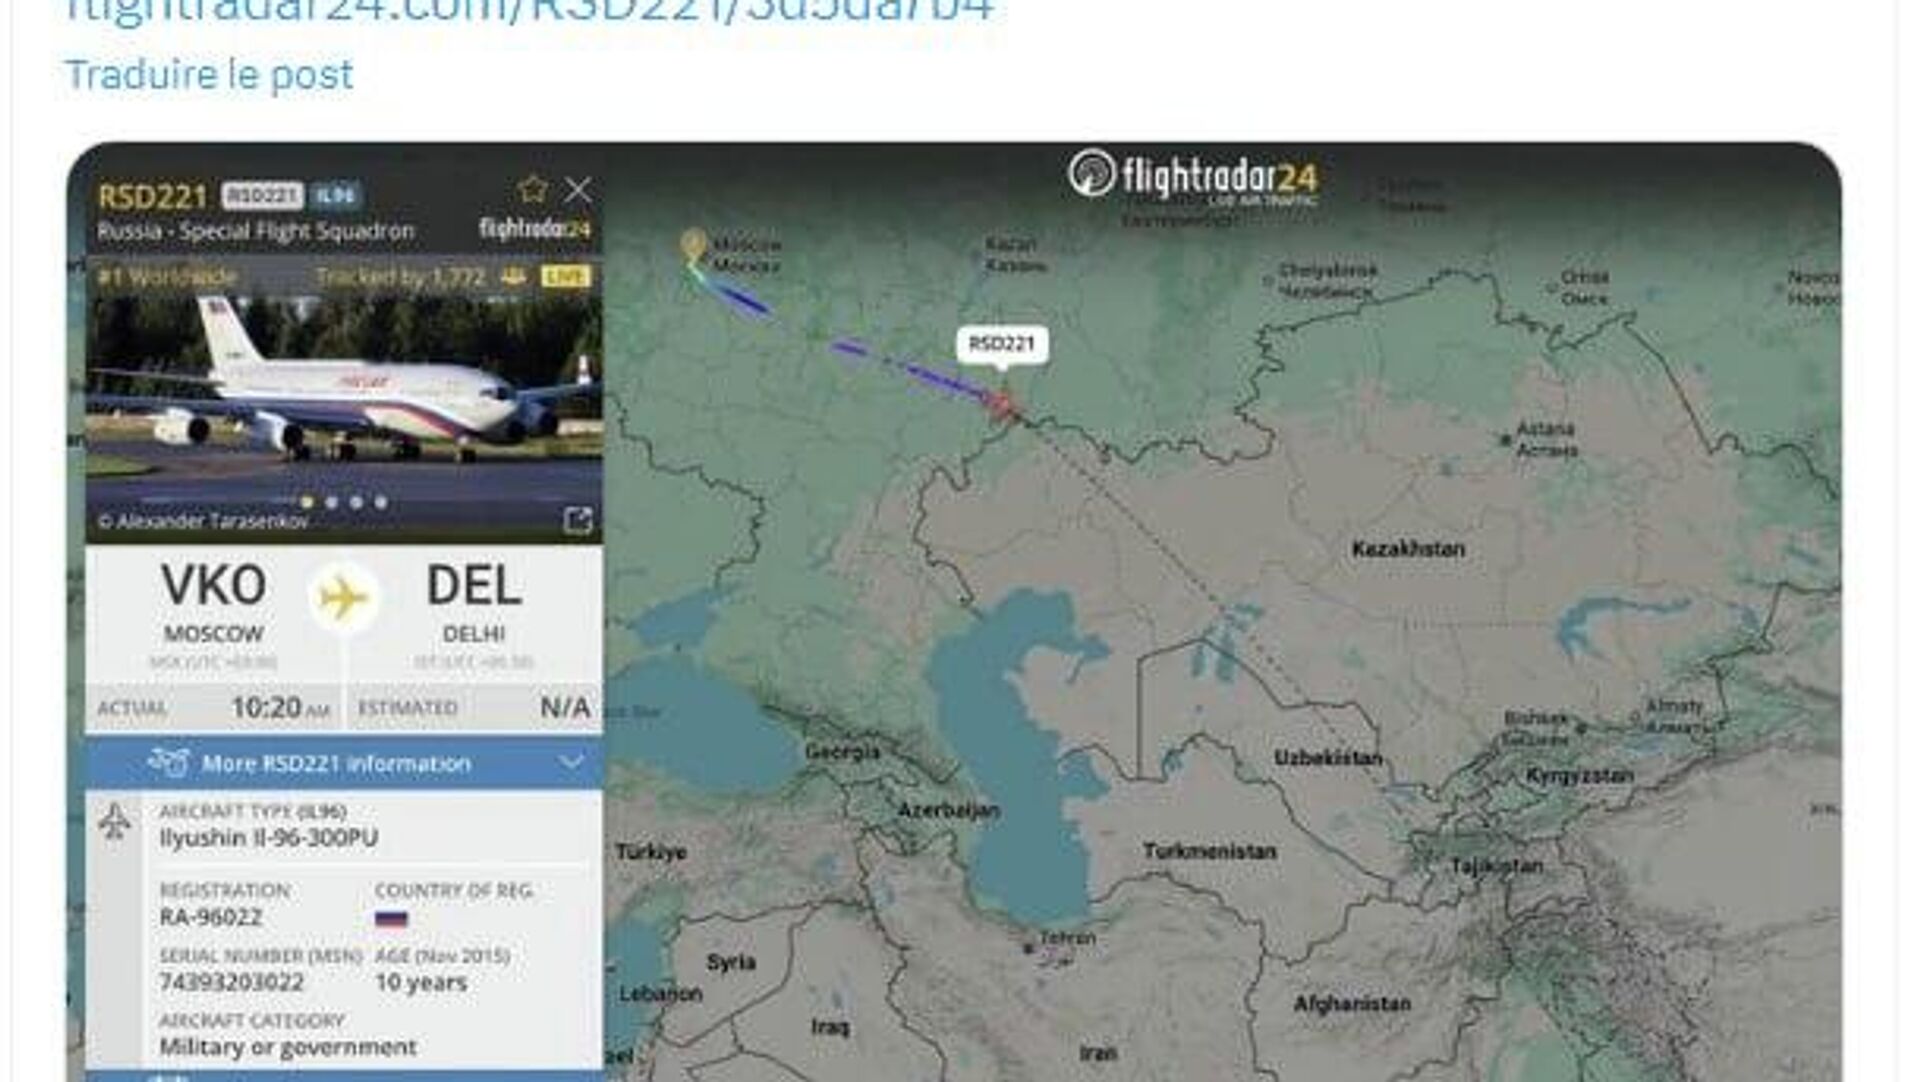Viewport: 1920px width, 1082px height.
Task: Close the RSD221 flight panel
Action: point(578,190)
